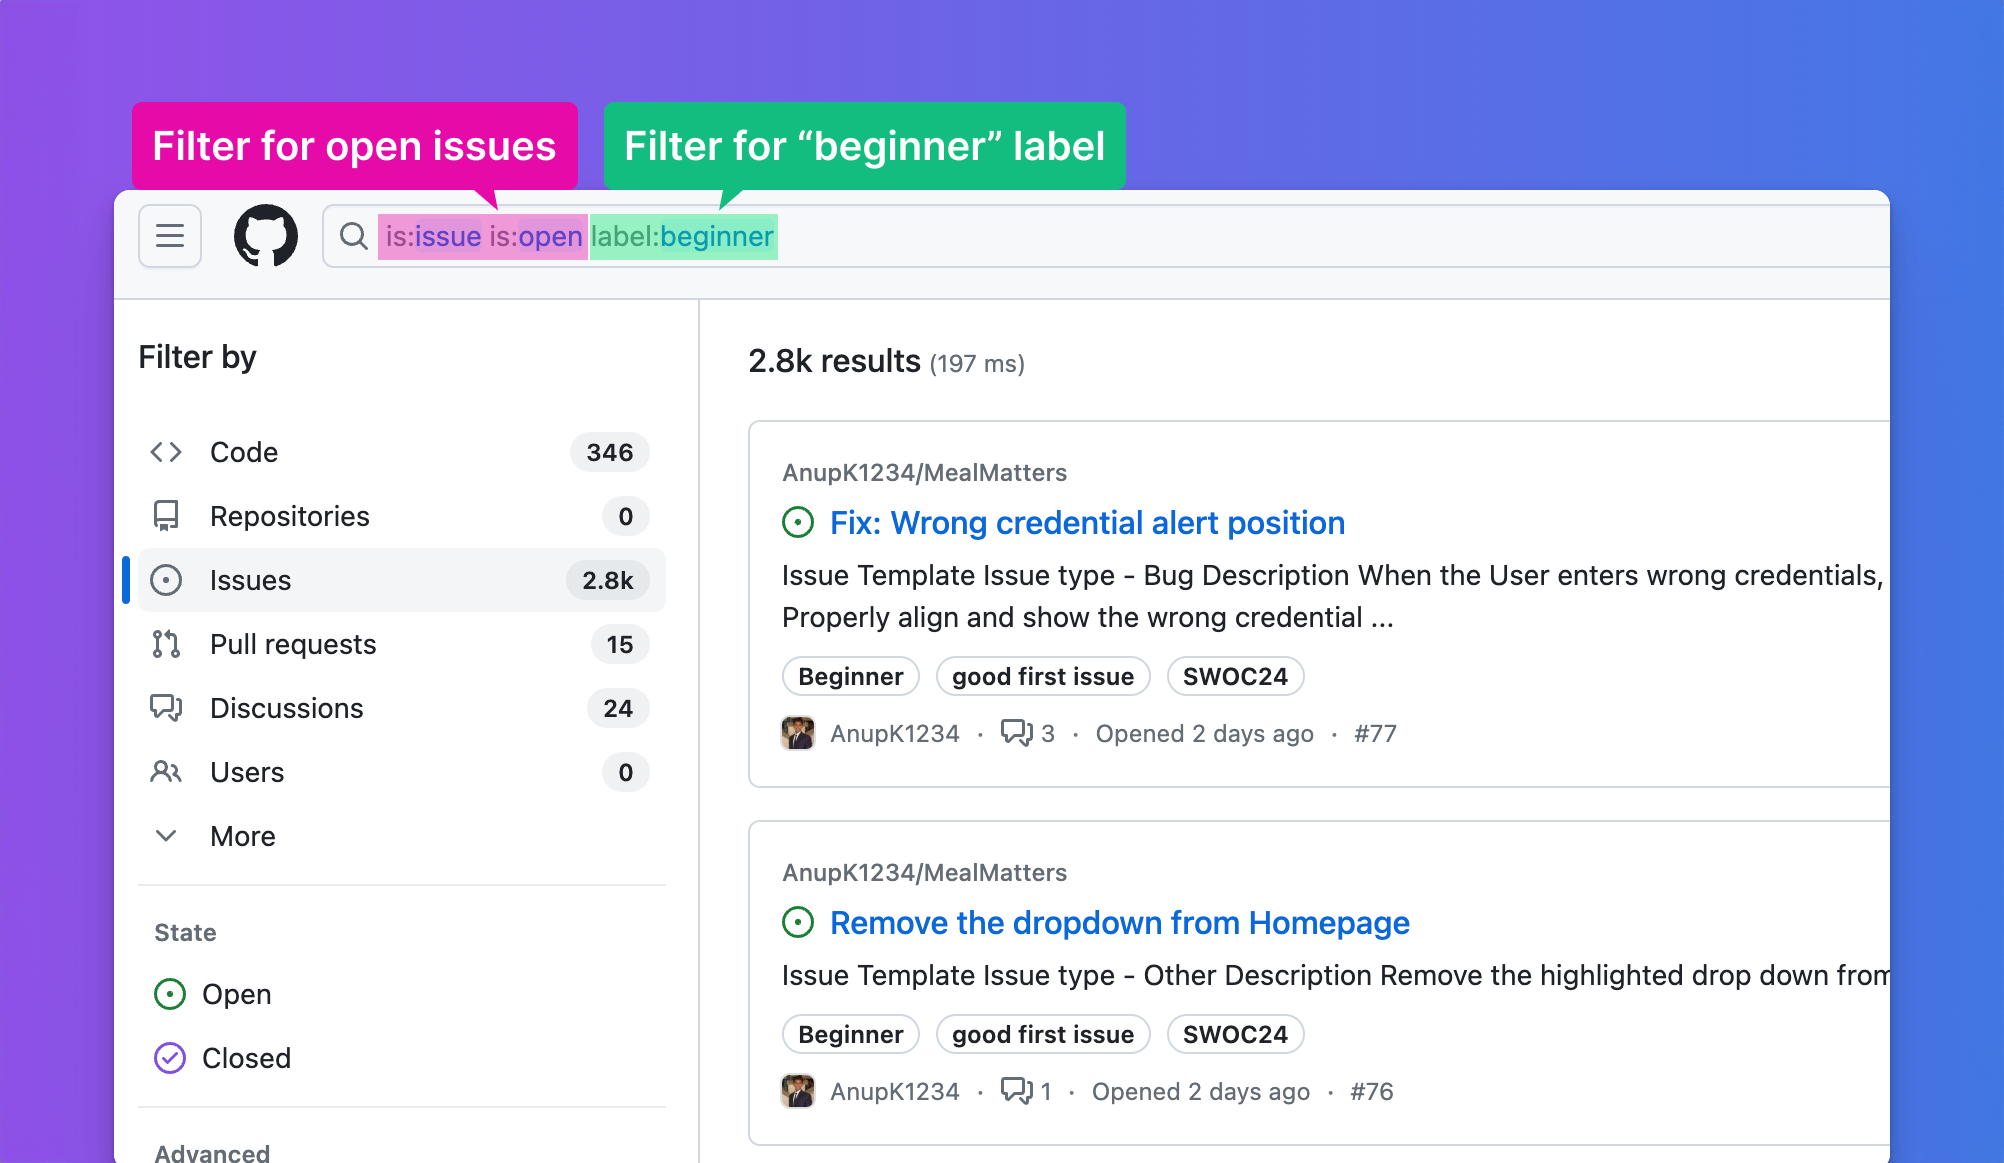Click the Users filter icon
This screenshot has height=1163, width=2004.
pos(167,772)
